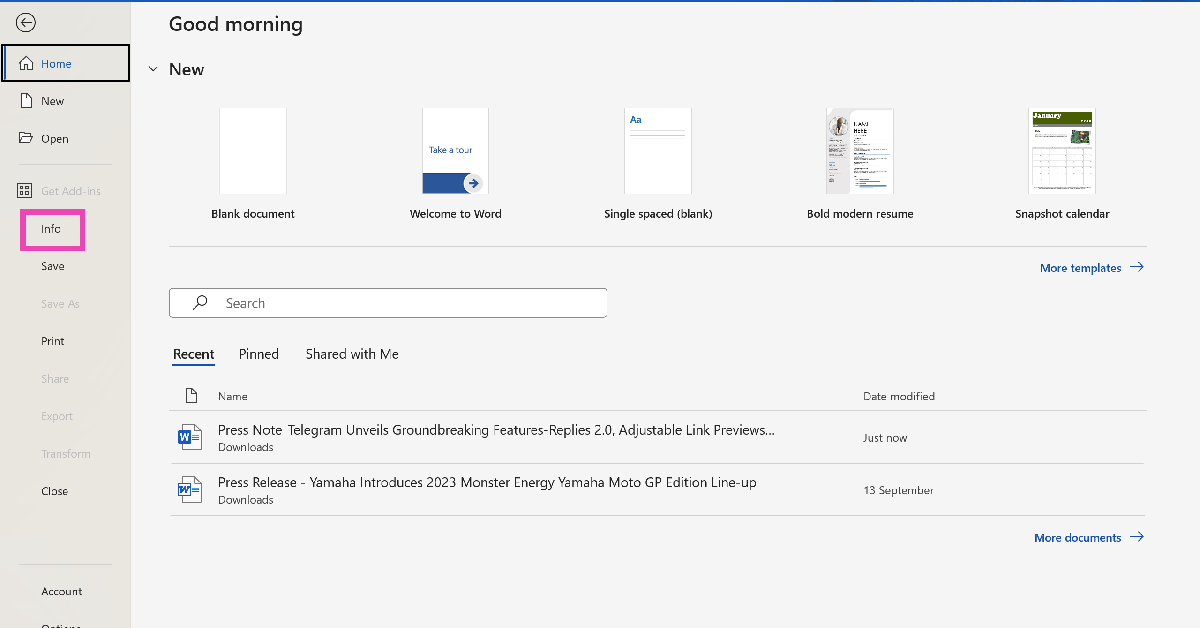This screenshot has height=628, width=1200.
Task: Choose the Bold modern resume template
Action: click(859, 151)
